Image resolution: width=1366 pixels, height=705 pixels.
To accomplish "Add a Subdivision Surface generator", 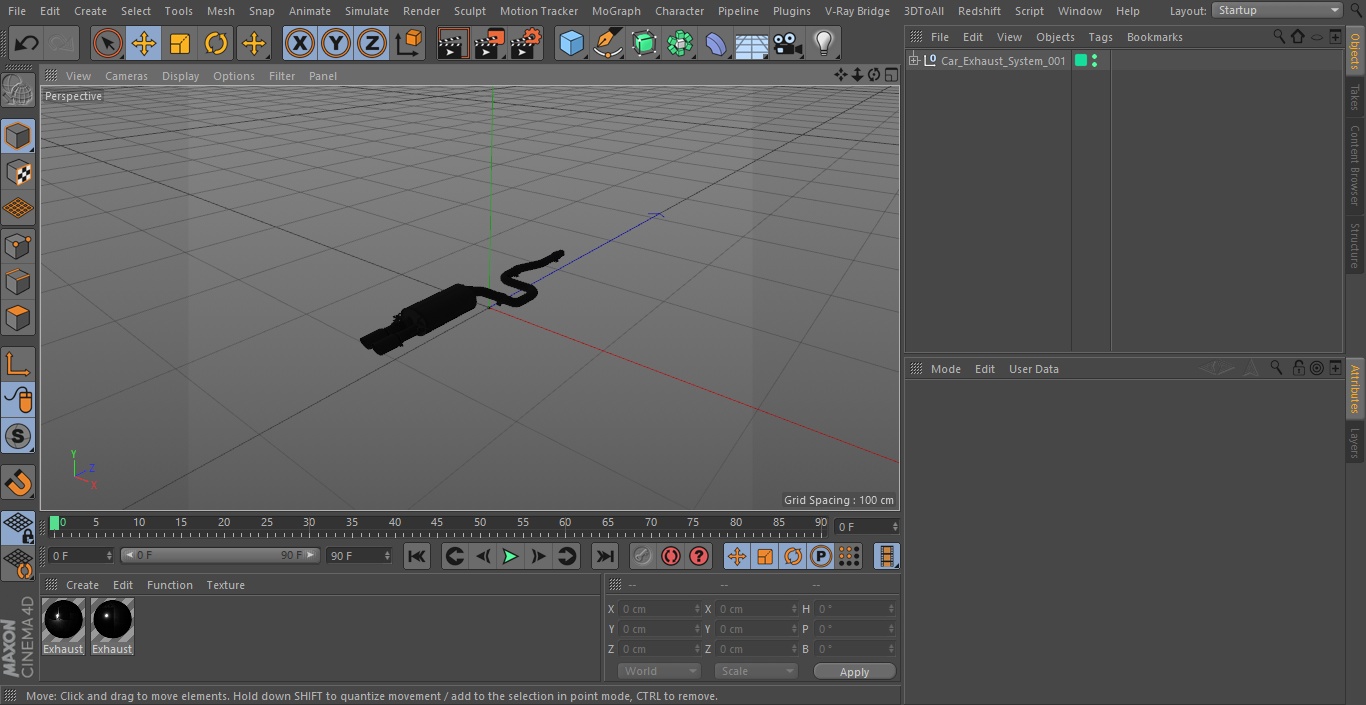I will pyautogui.click(x=644, y=44).
